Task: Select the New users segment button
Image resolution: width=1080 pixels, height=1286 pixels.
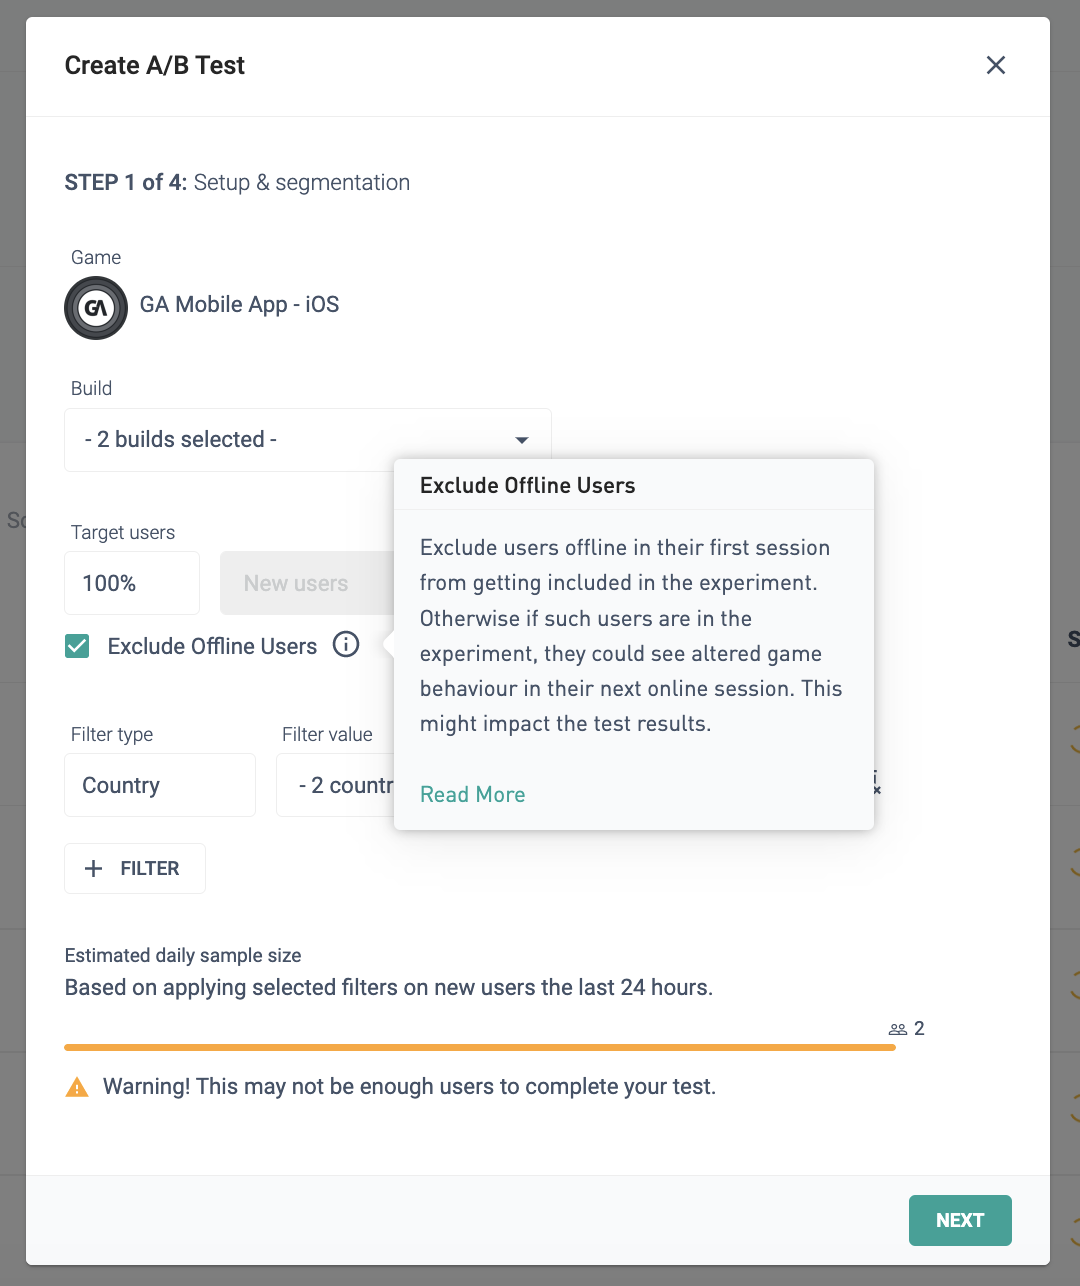Action: pyautogui.click(x=307, y=583)
